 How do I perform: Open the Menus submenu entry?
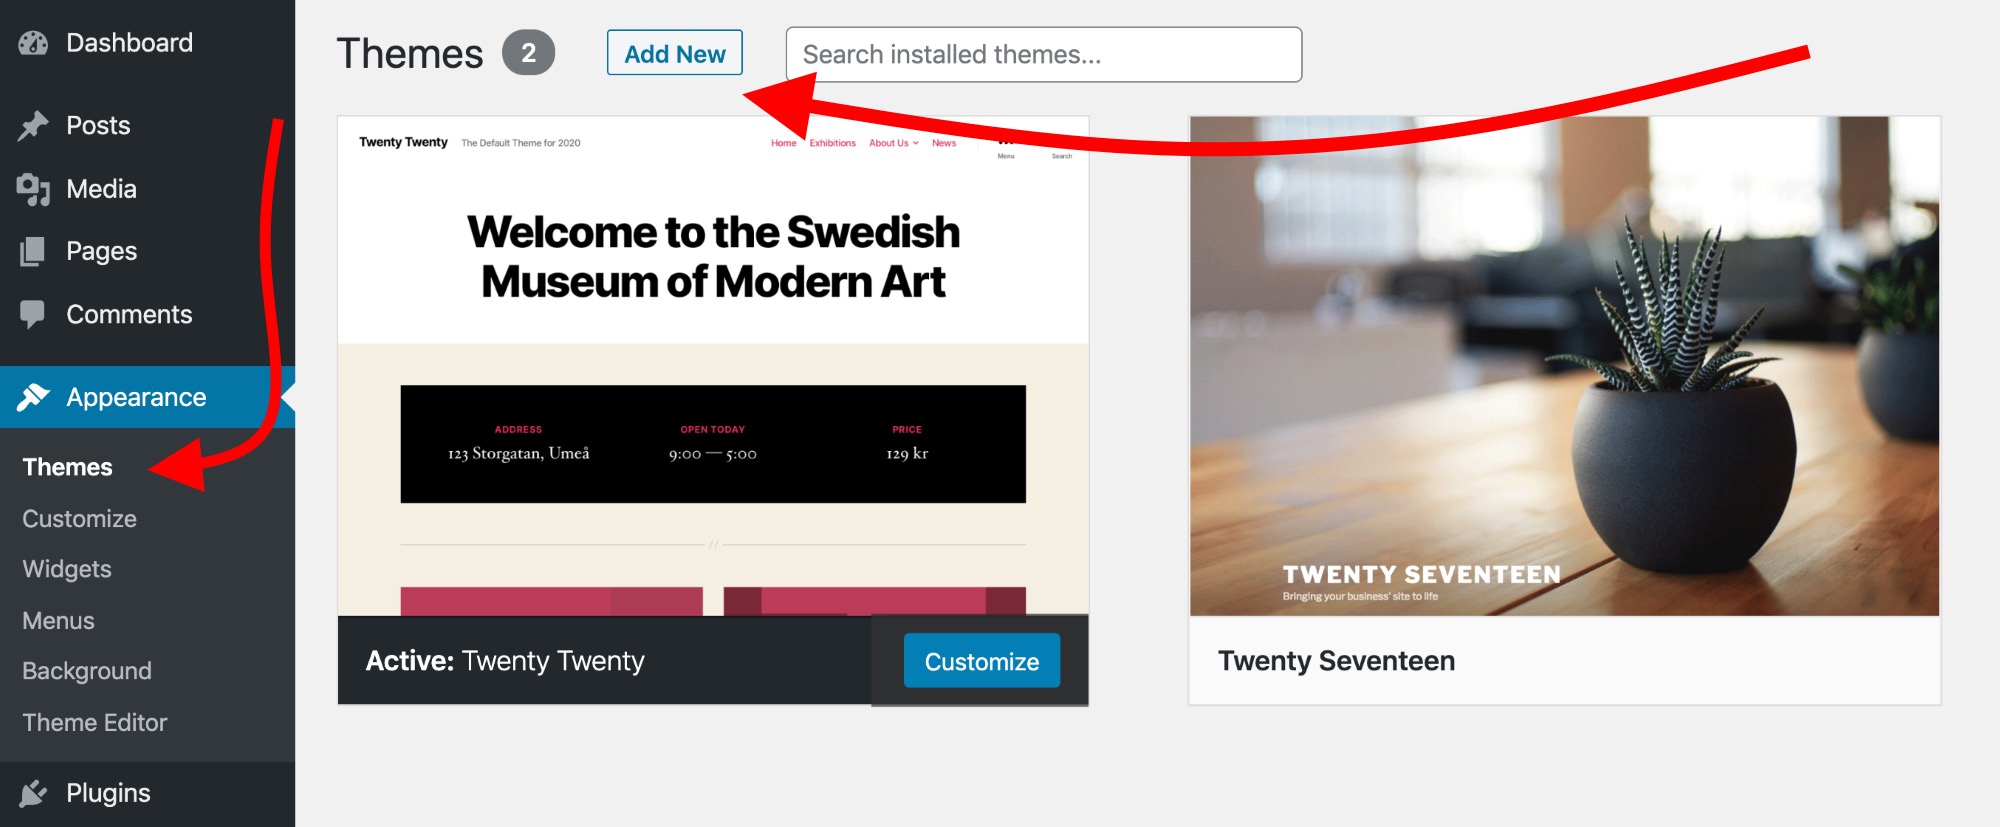pos(59,621)
